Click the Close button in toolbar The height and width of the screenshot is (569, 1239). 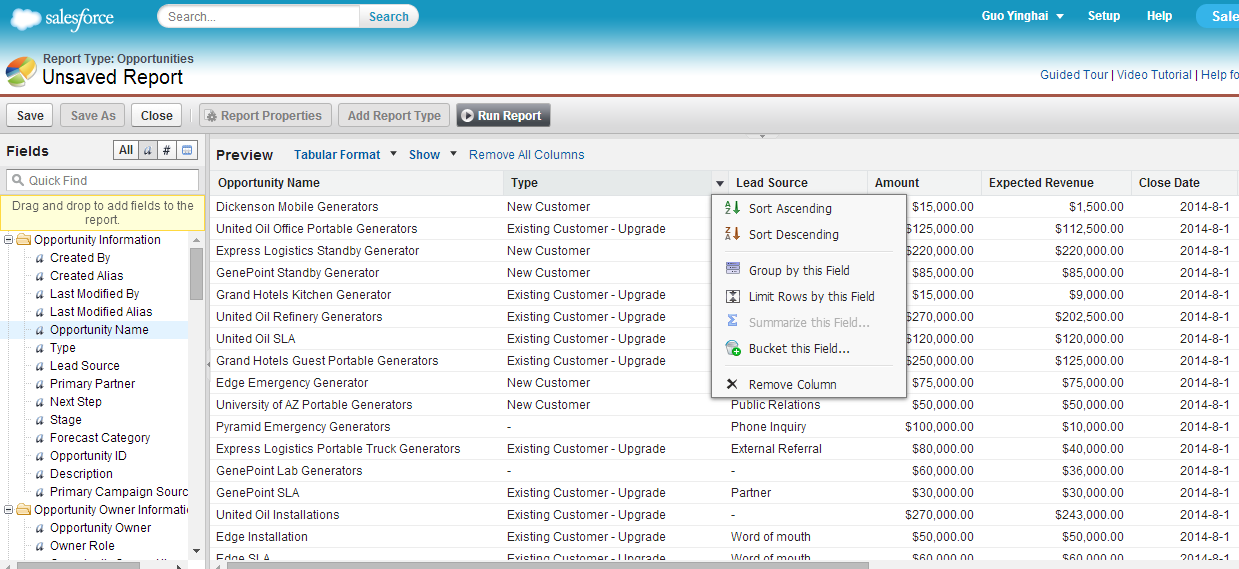(156, 115)
